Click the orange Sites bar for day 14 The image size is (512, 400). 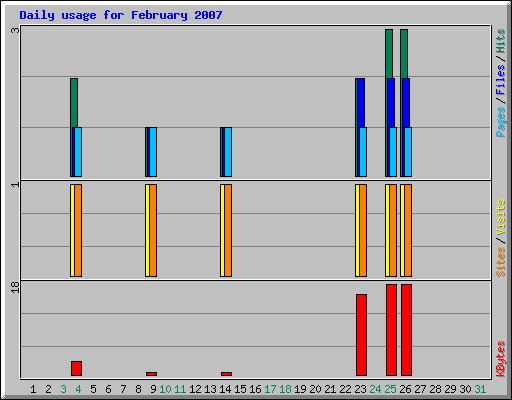coord(228,230)
